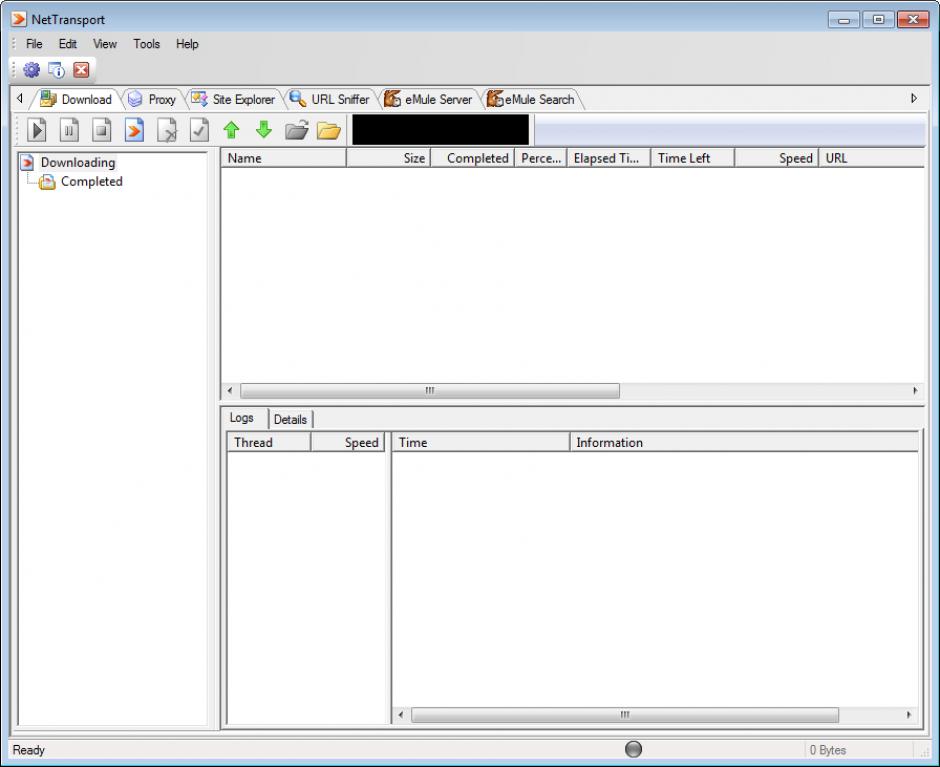
Task: Click the red X exit icon in toolbar
Action: coord(81,70)
